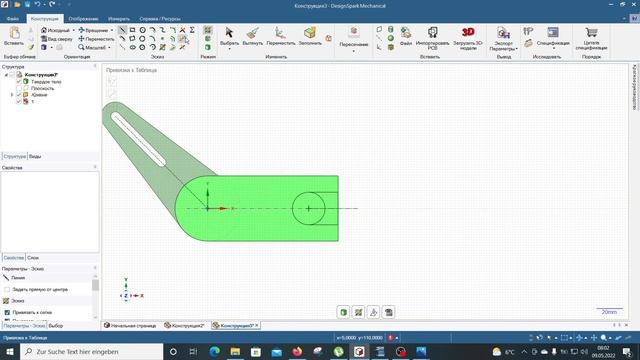Viewport: 640px width, 360px height.
Task: Switch to the Отображение ribbon tab
Action: point(83,19)
